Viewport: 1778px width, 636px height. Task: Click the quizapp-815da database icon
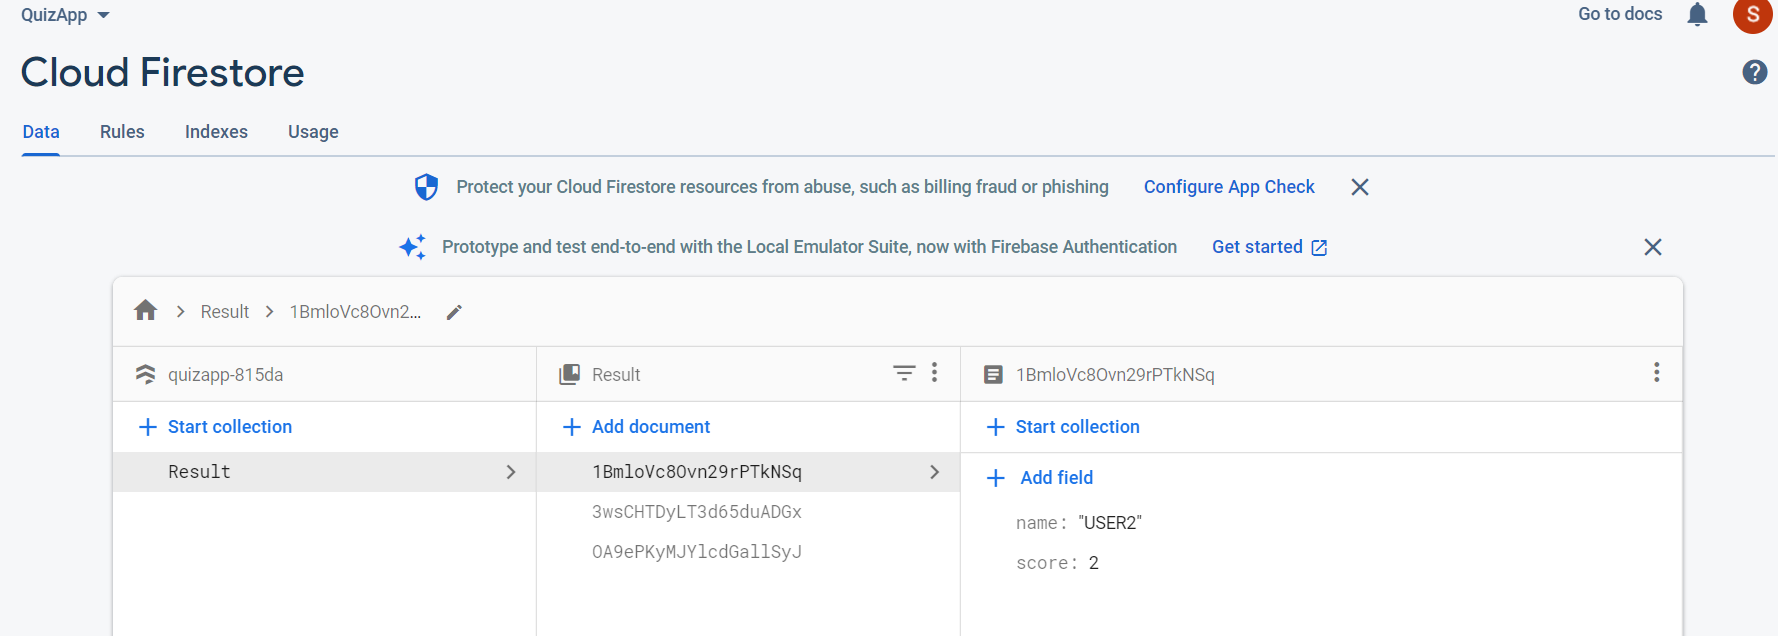(x=146, y=374)
